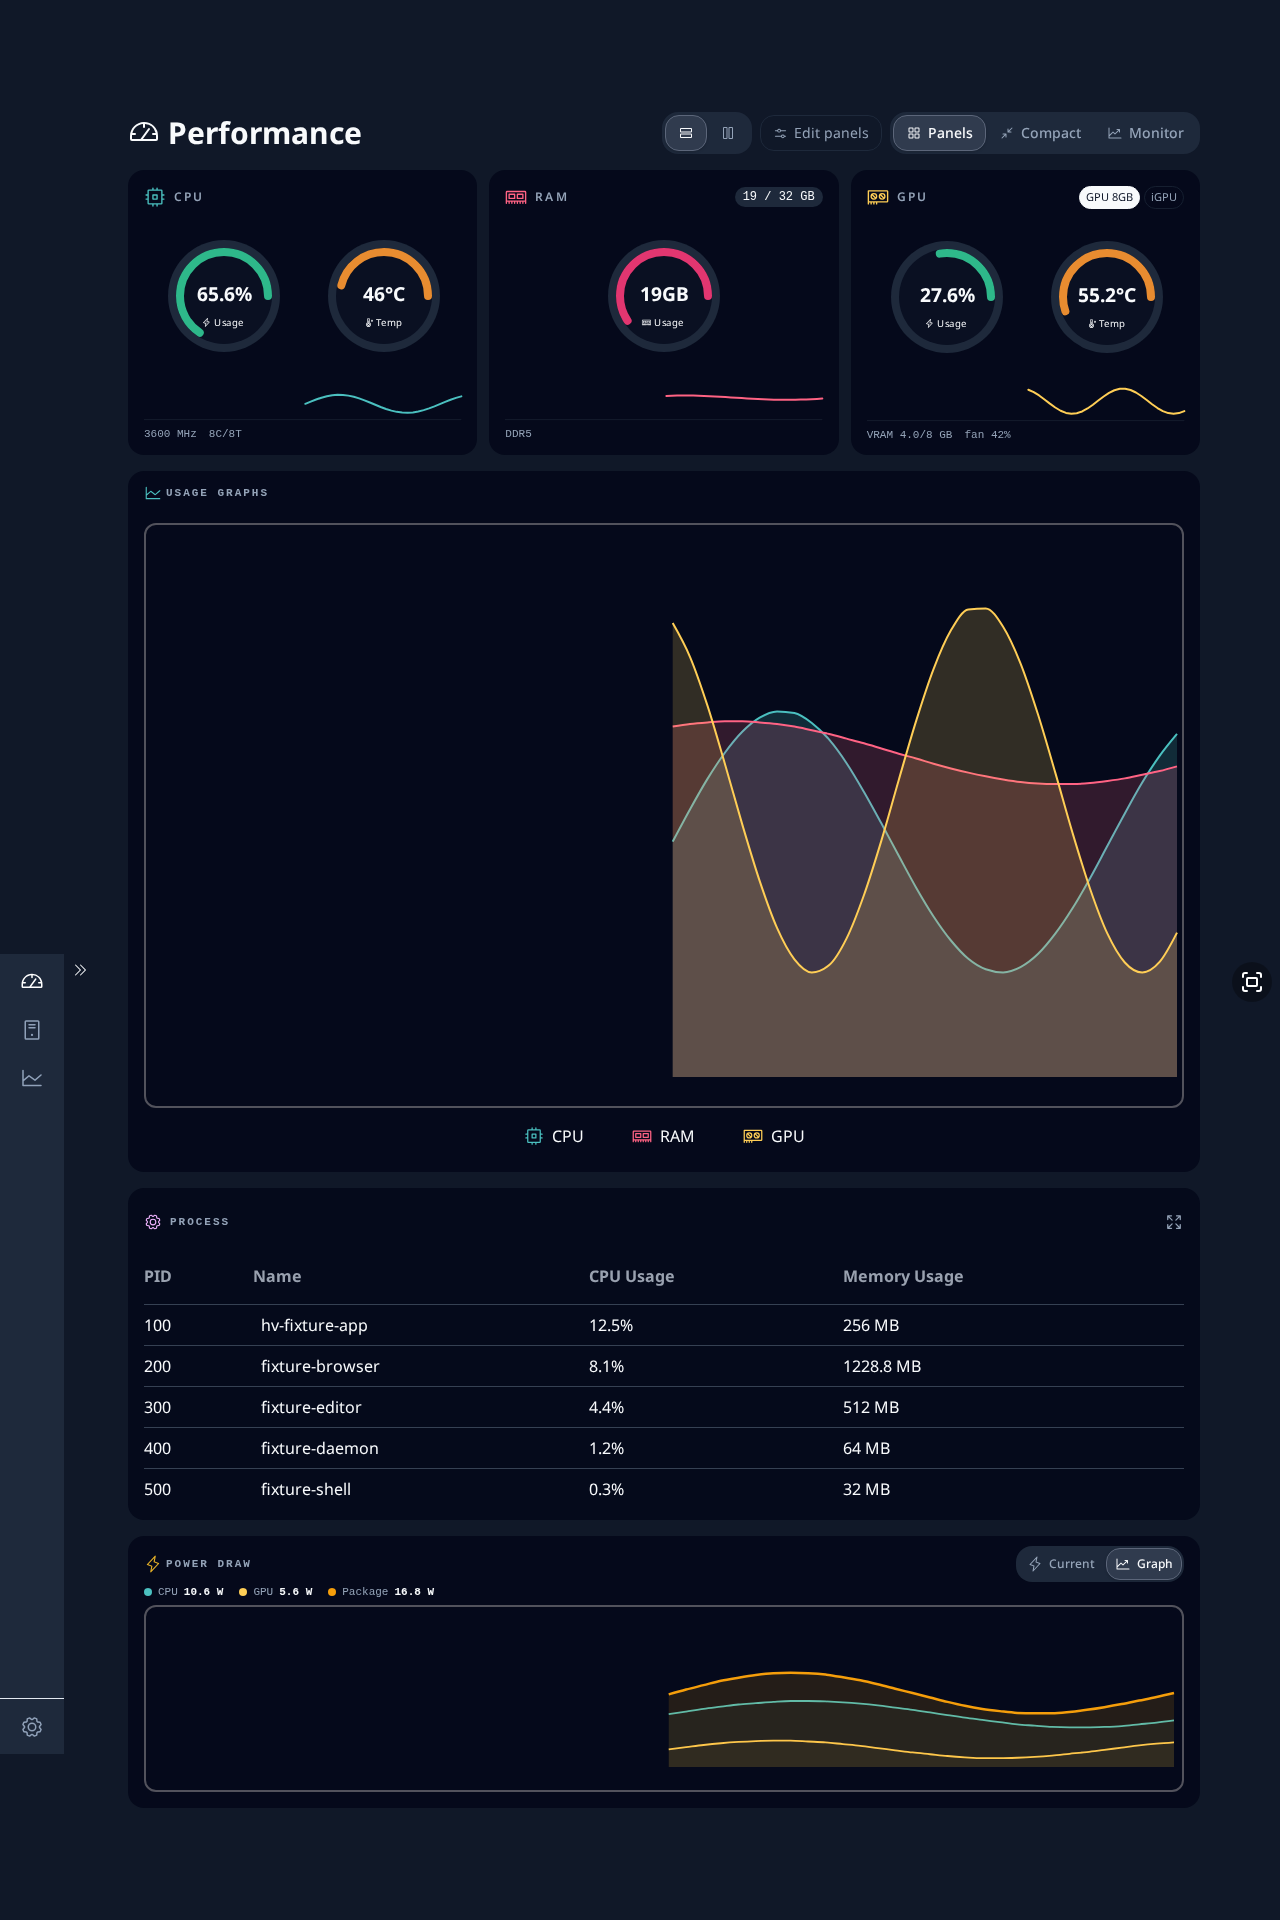Switch to the Compact view tab
This screenshot has height=1920, width=1280.
click(x=1041, y=133)
